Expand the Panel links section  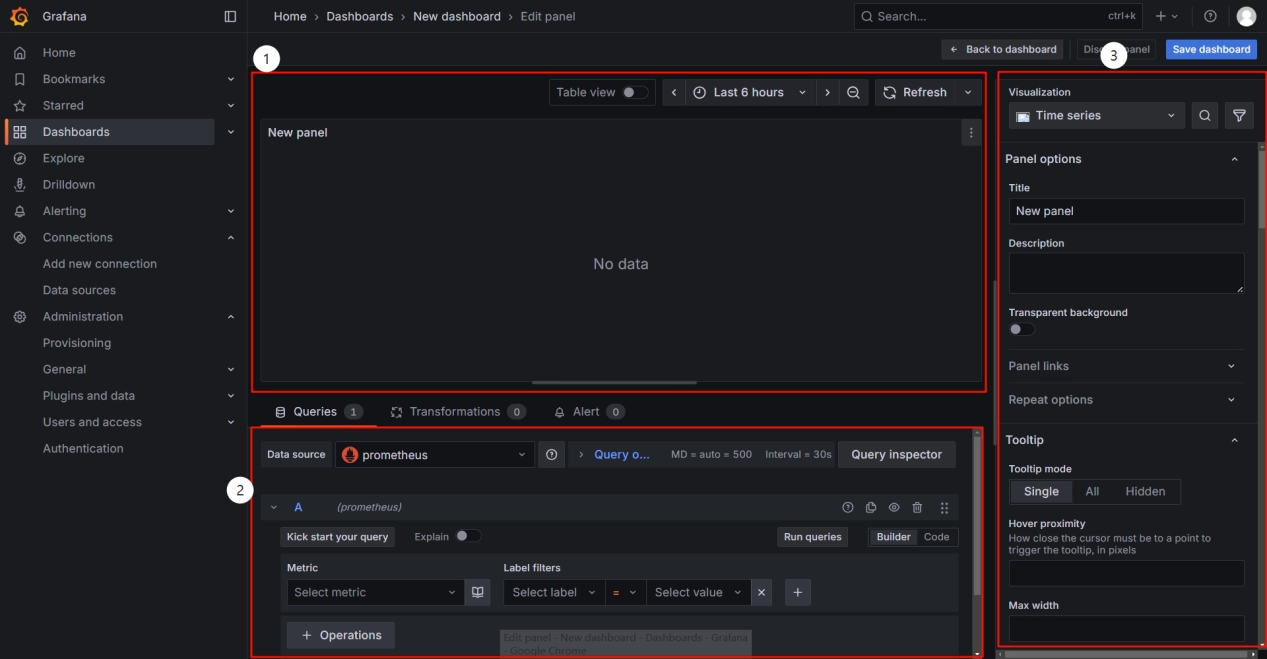[1125, 366]
